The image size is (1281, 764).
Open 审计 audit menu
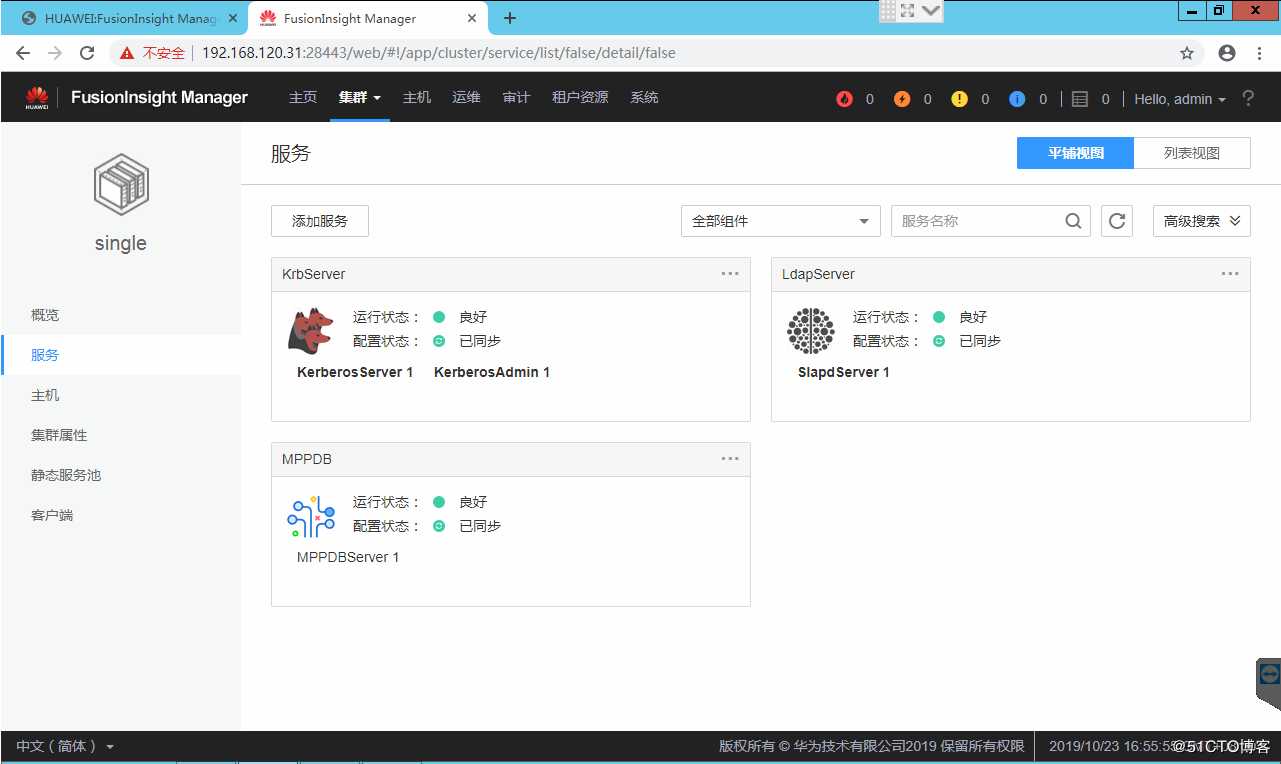pos(516,97)
